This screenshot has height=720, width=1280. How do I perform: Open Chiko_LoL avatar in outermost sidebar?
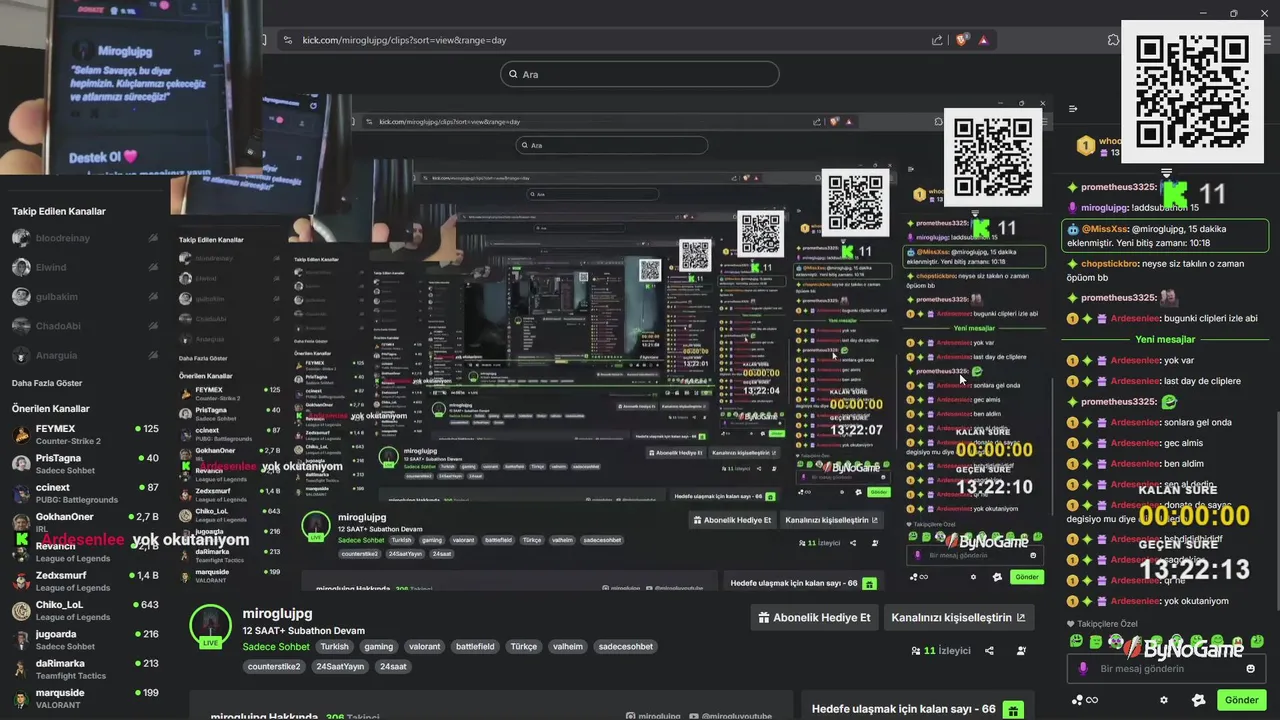click(x=20, y=610)
